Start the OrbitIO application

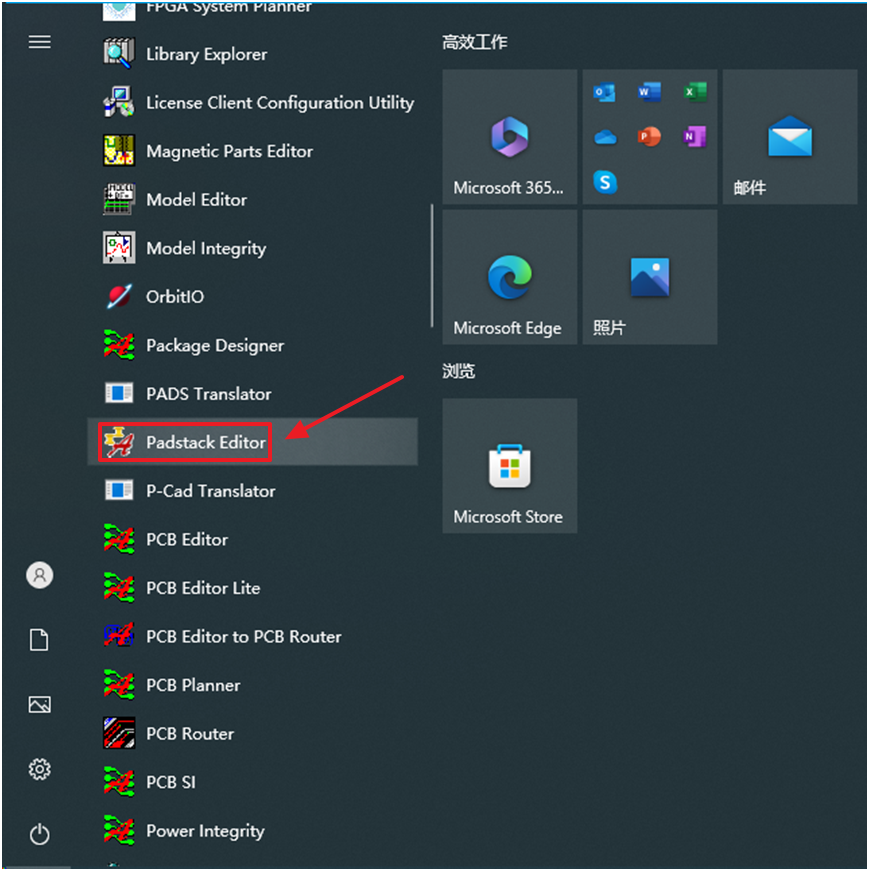tap(175, 297)
